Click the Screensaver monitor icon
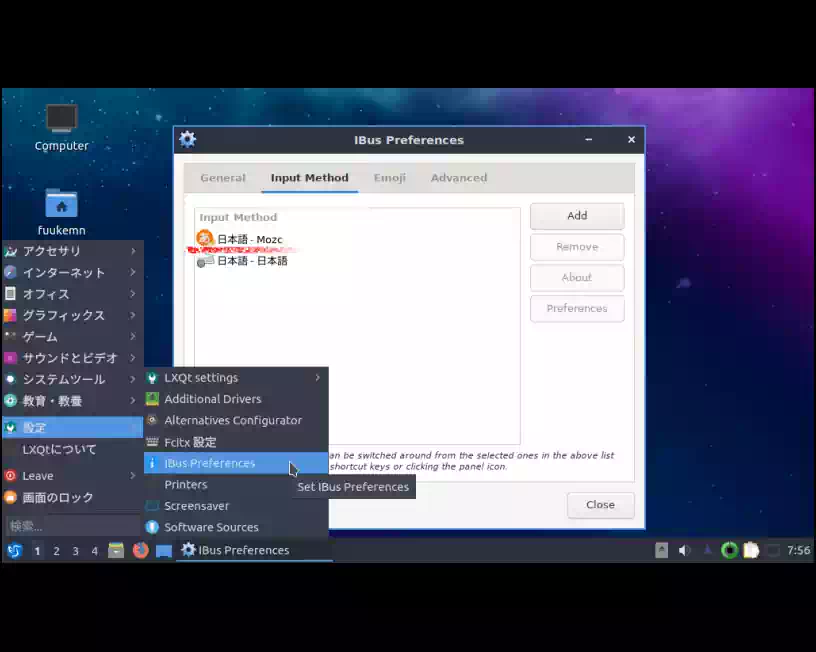816x652 pixels. (152, 506)
